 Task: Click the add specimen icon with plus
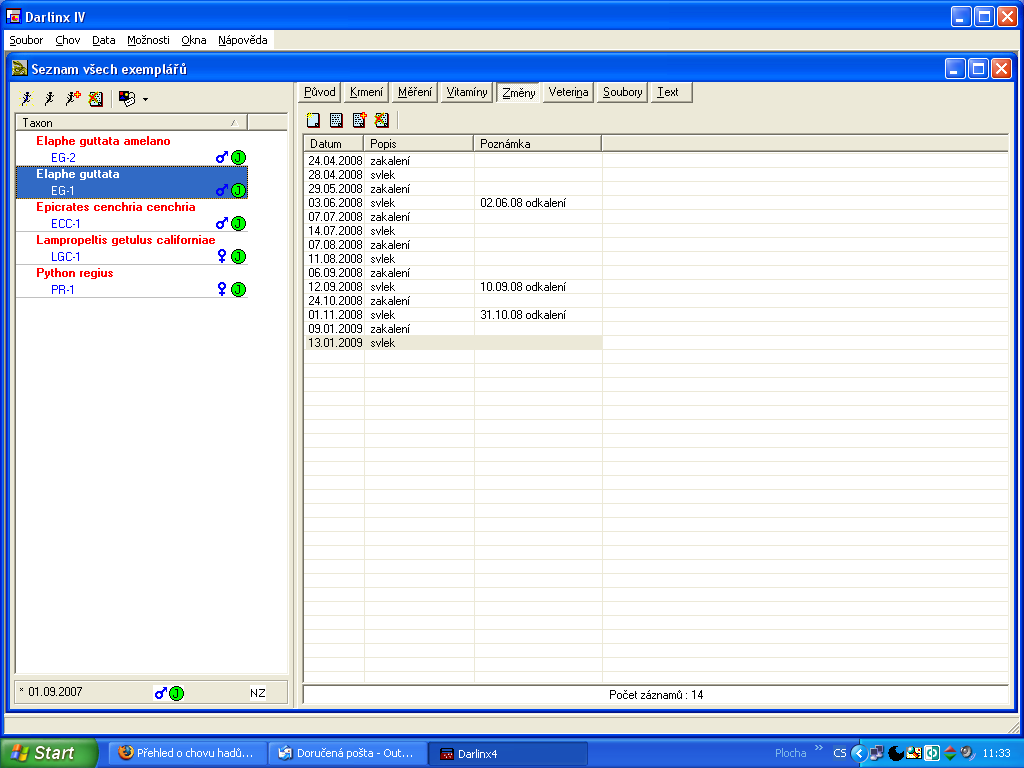(72, 98)
